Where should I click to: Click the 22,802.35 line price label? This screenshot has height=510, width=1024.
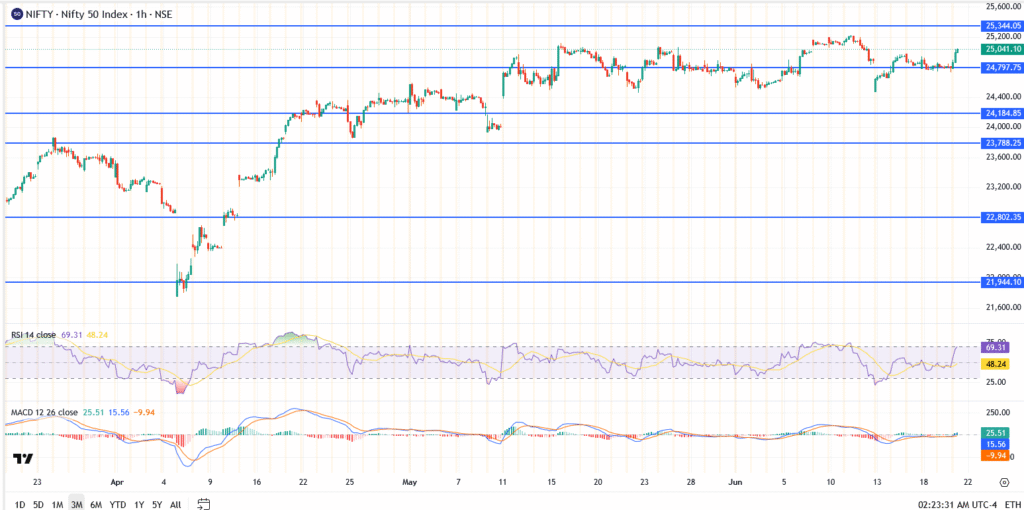1003,217
